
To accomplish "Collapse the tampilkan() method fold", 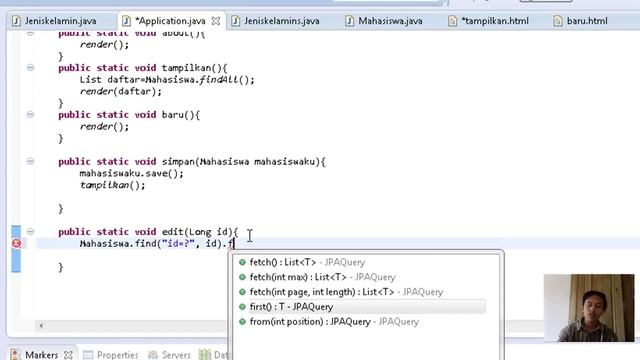I will (x=30, y=68).
